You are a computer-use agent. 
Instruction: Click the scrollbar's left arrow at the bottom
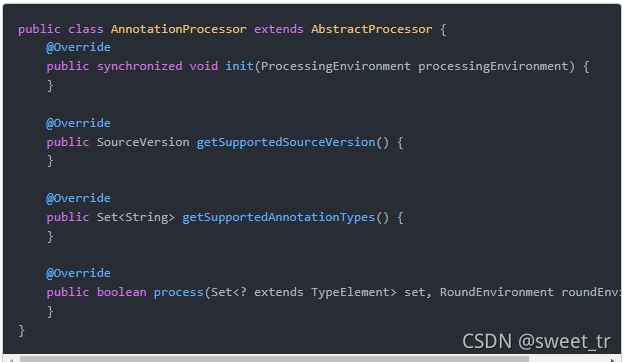point(11,360)
